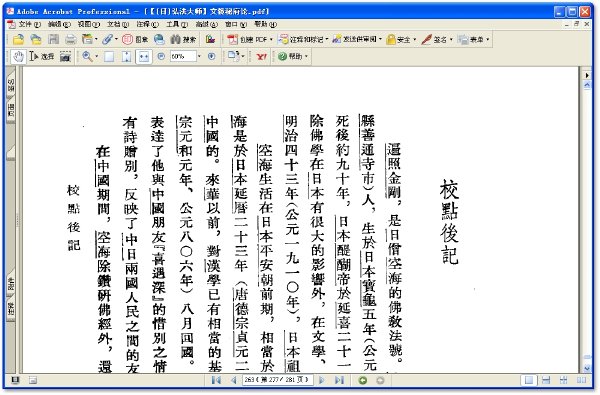Click the Print icon in the toolbar
The image size is (600, 395).
(x=70, y=39)
